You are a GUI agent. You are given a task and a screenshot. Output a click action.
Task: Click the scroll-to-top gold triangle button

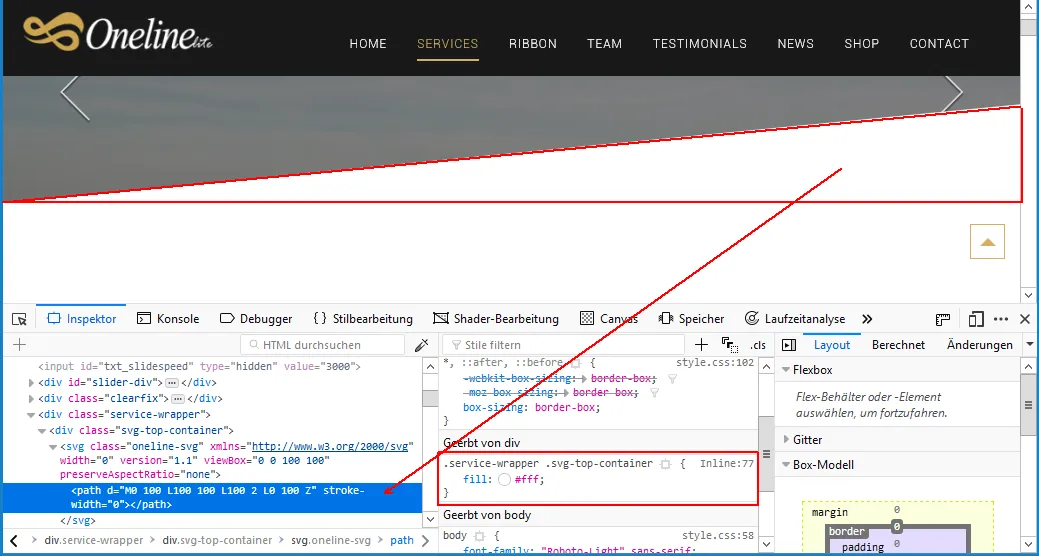(987, 241)
